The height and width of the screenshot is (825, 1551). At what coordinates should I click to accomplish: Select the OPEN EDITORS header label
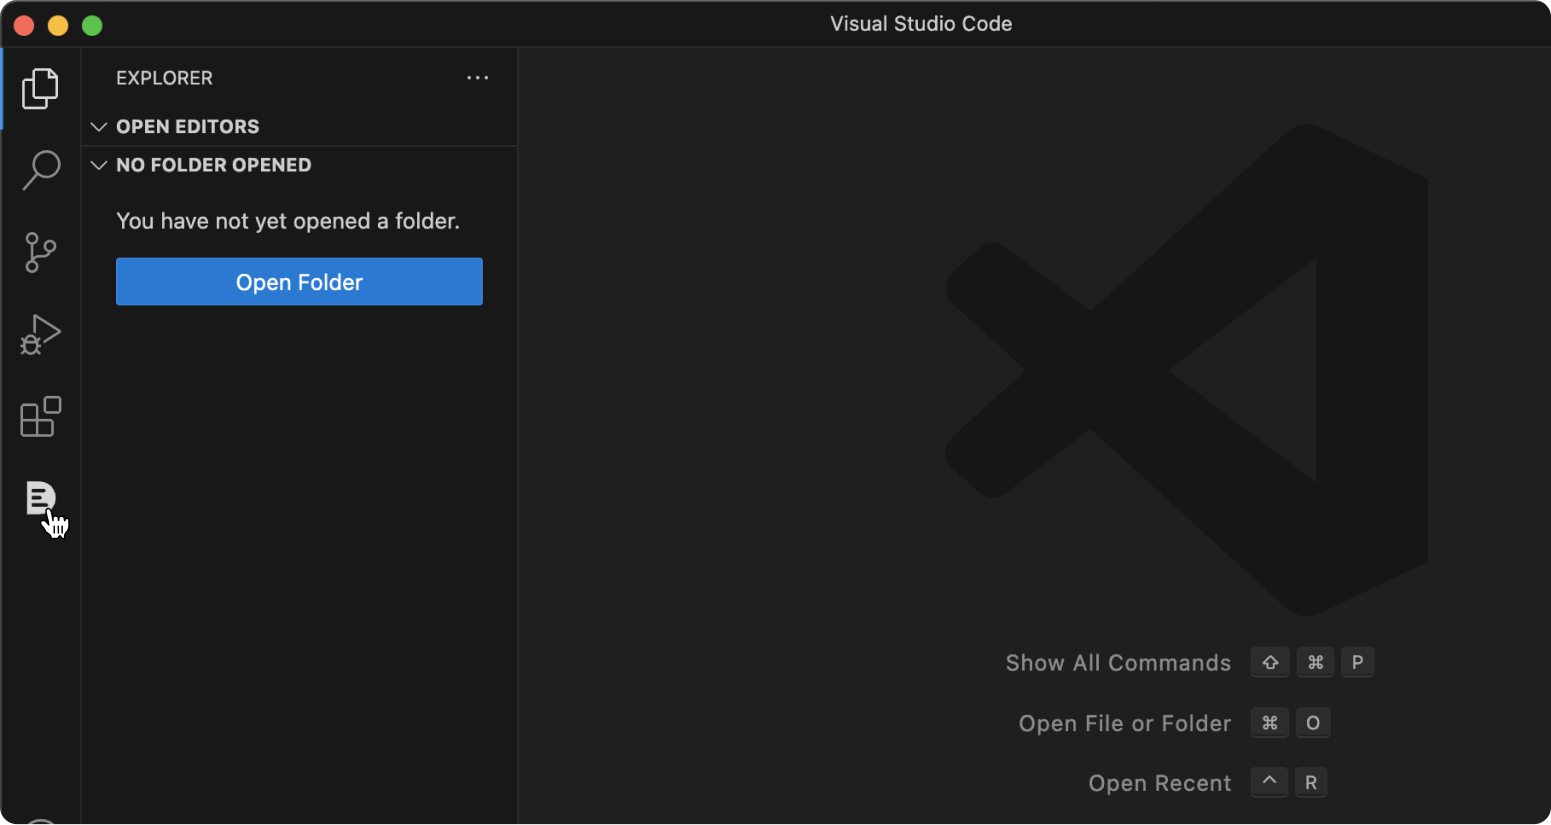[x=188, y=127]
